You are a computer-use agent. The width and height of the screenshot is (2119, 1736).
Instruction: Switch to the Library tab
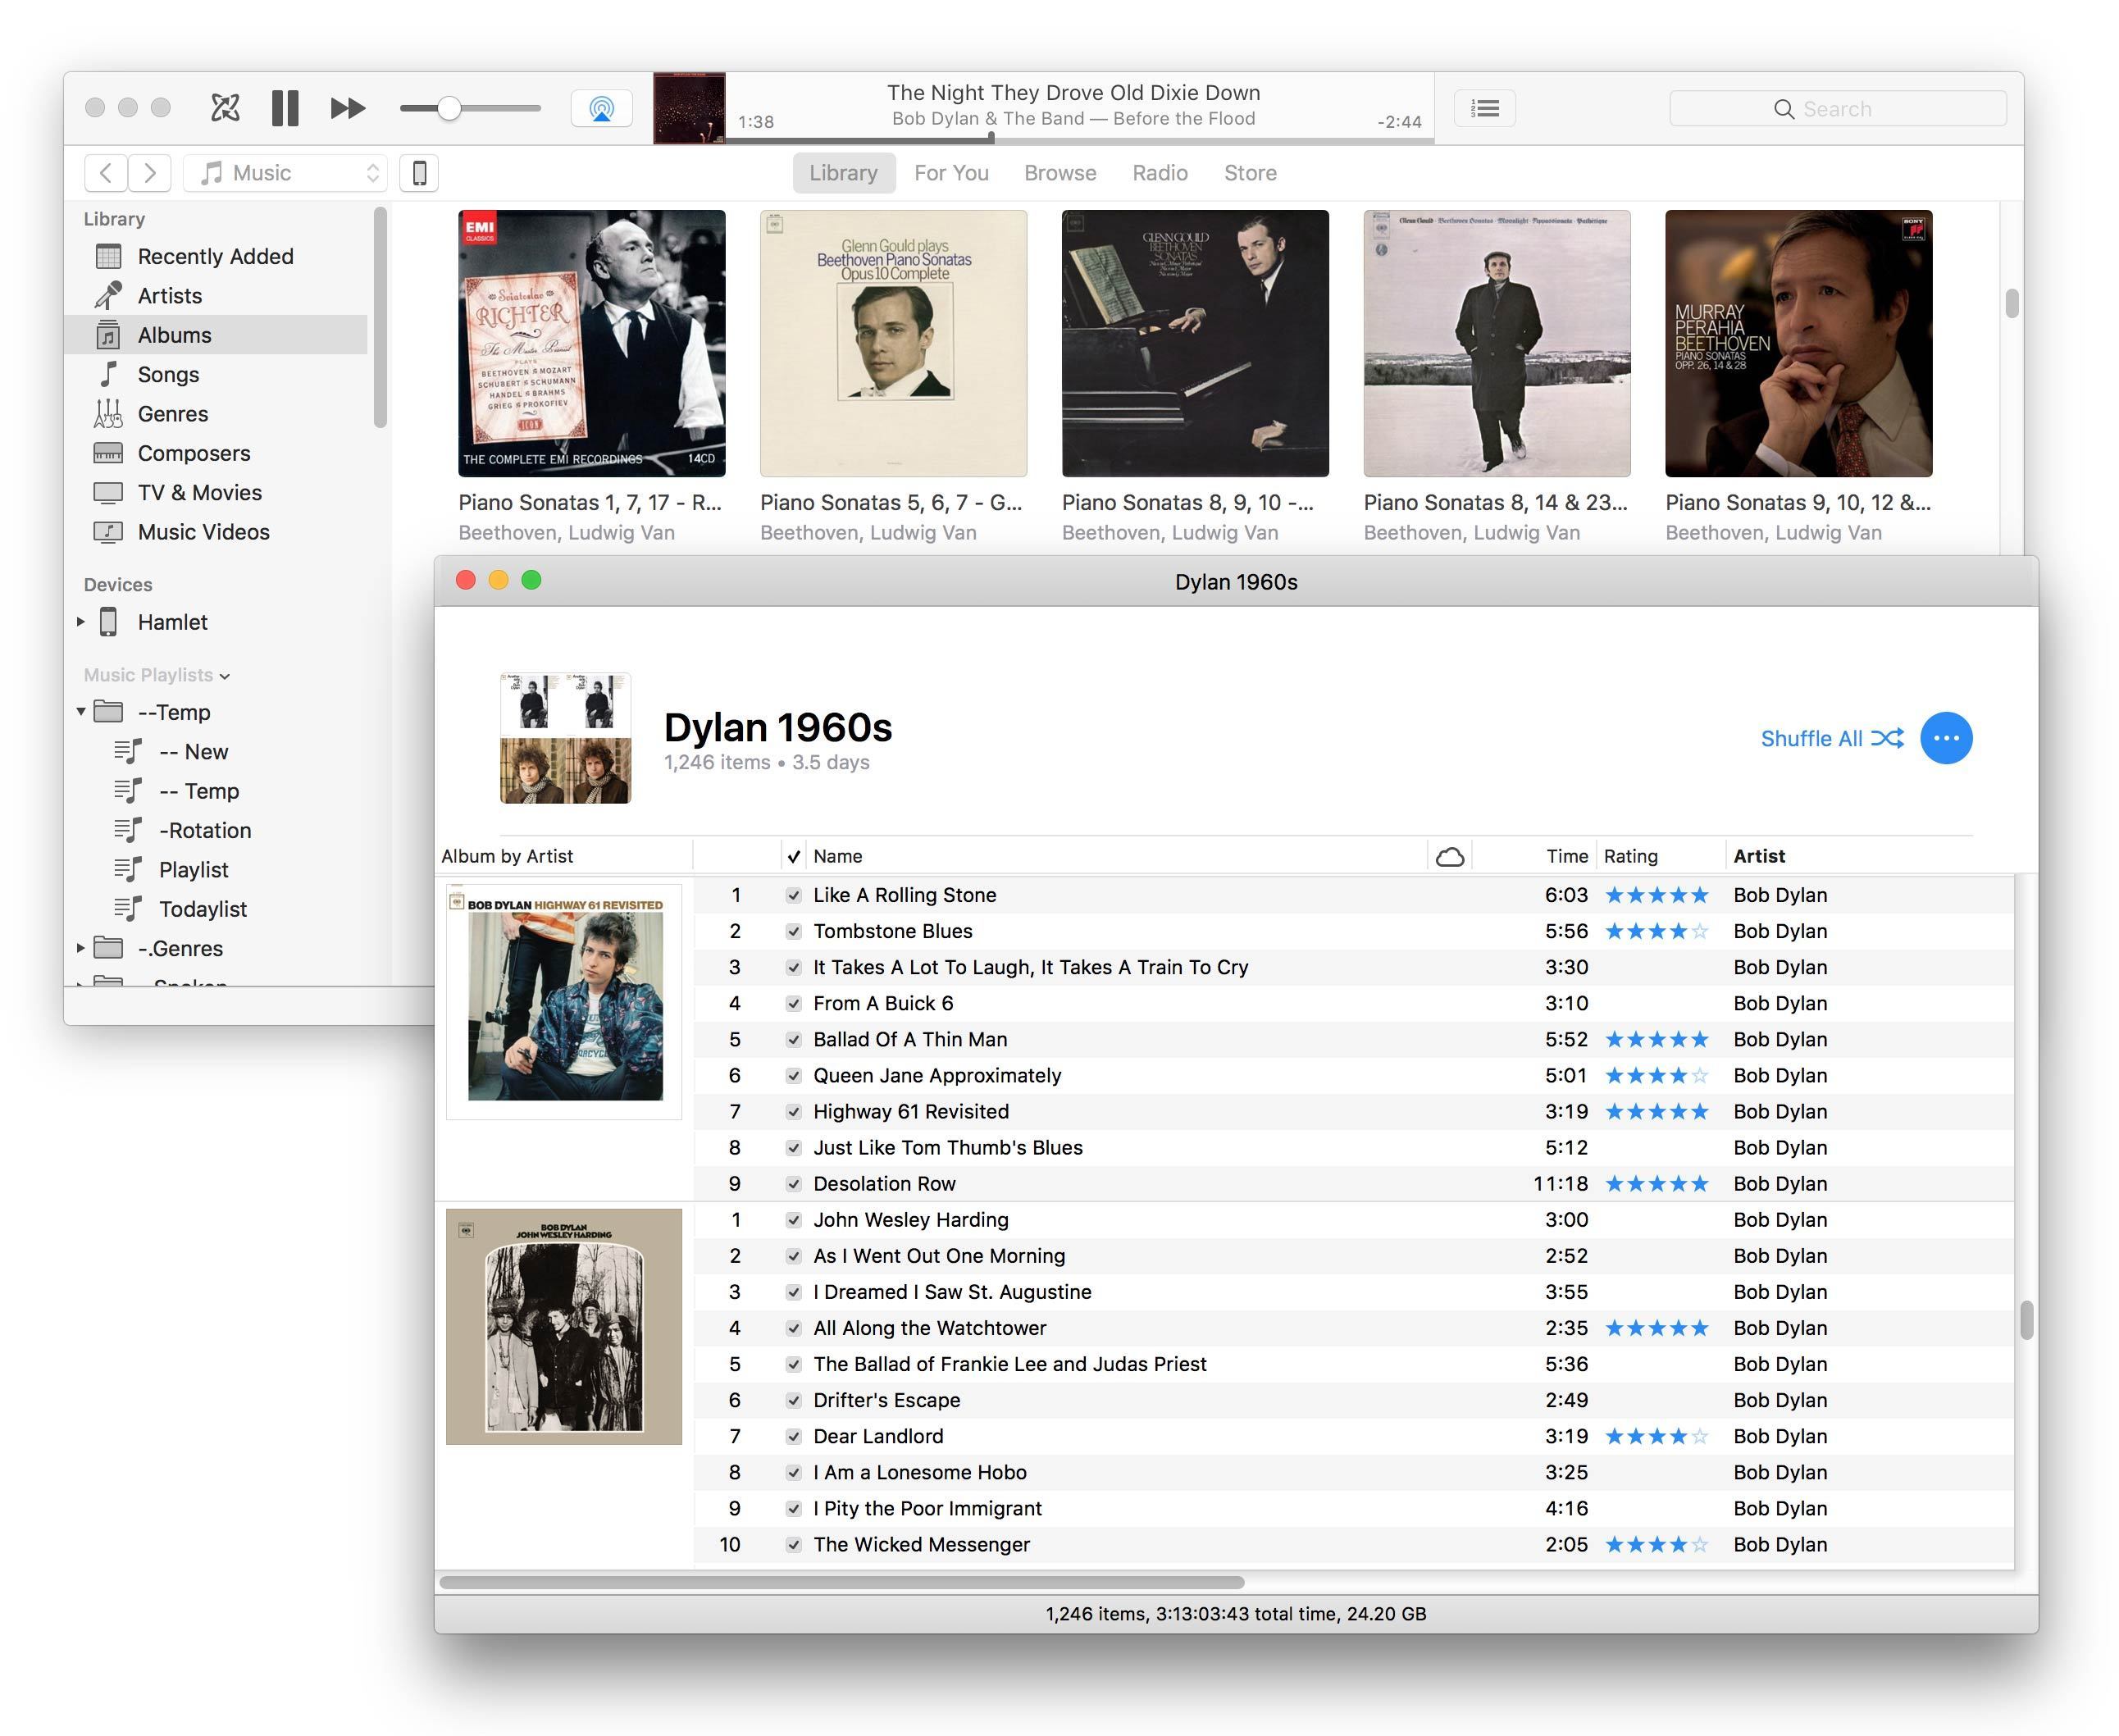pyautogui.click(x=843, y=173)
